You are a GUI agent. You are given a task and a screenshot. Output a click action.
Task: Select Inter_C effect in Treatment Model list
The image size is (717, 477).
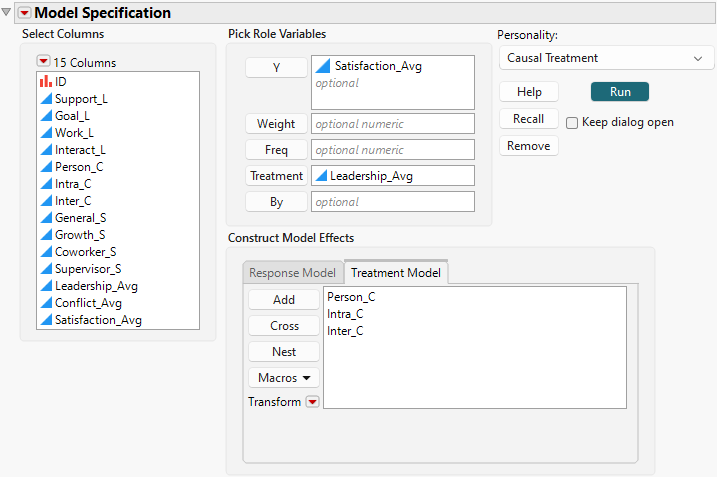coord(345,331)
